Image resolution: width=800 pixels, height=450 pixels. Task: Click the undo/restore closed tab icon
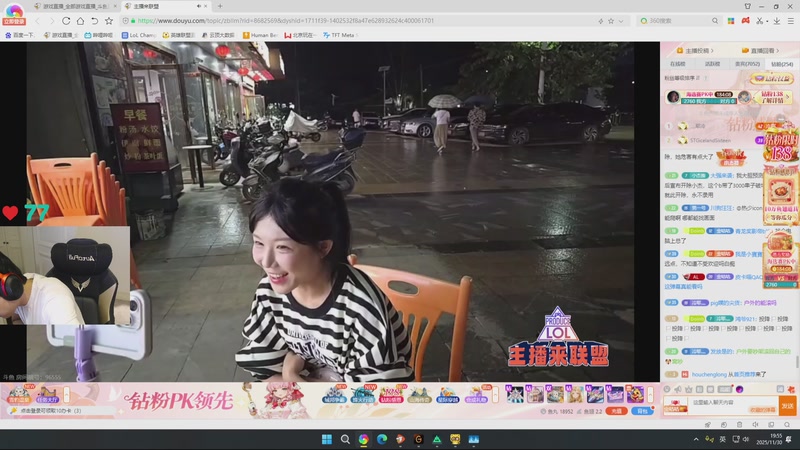(94, 21)
